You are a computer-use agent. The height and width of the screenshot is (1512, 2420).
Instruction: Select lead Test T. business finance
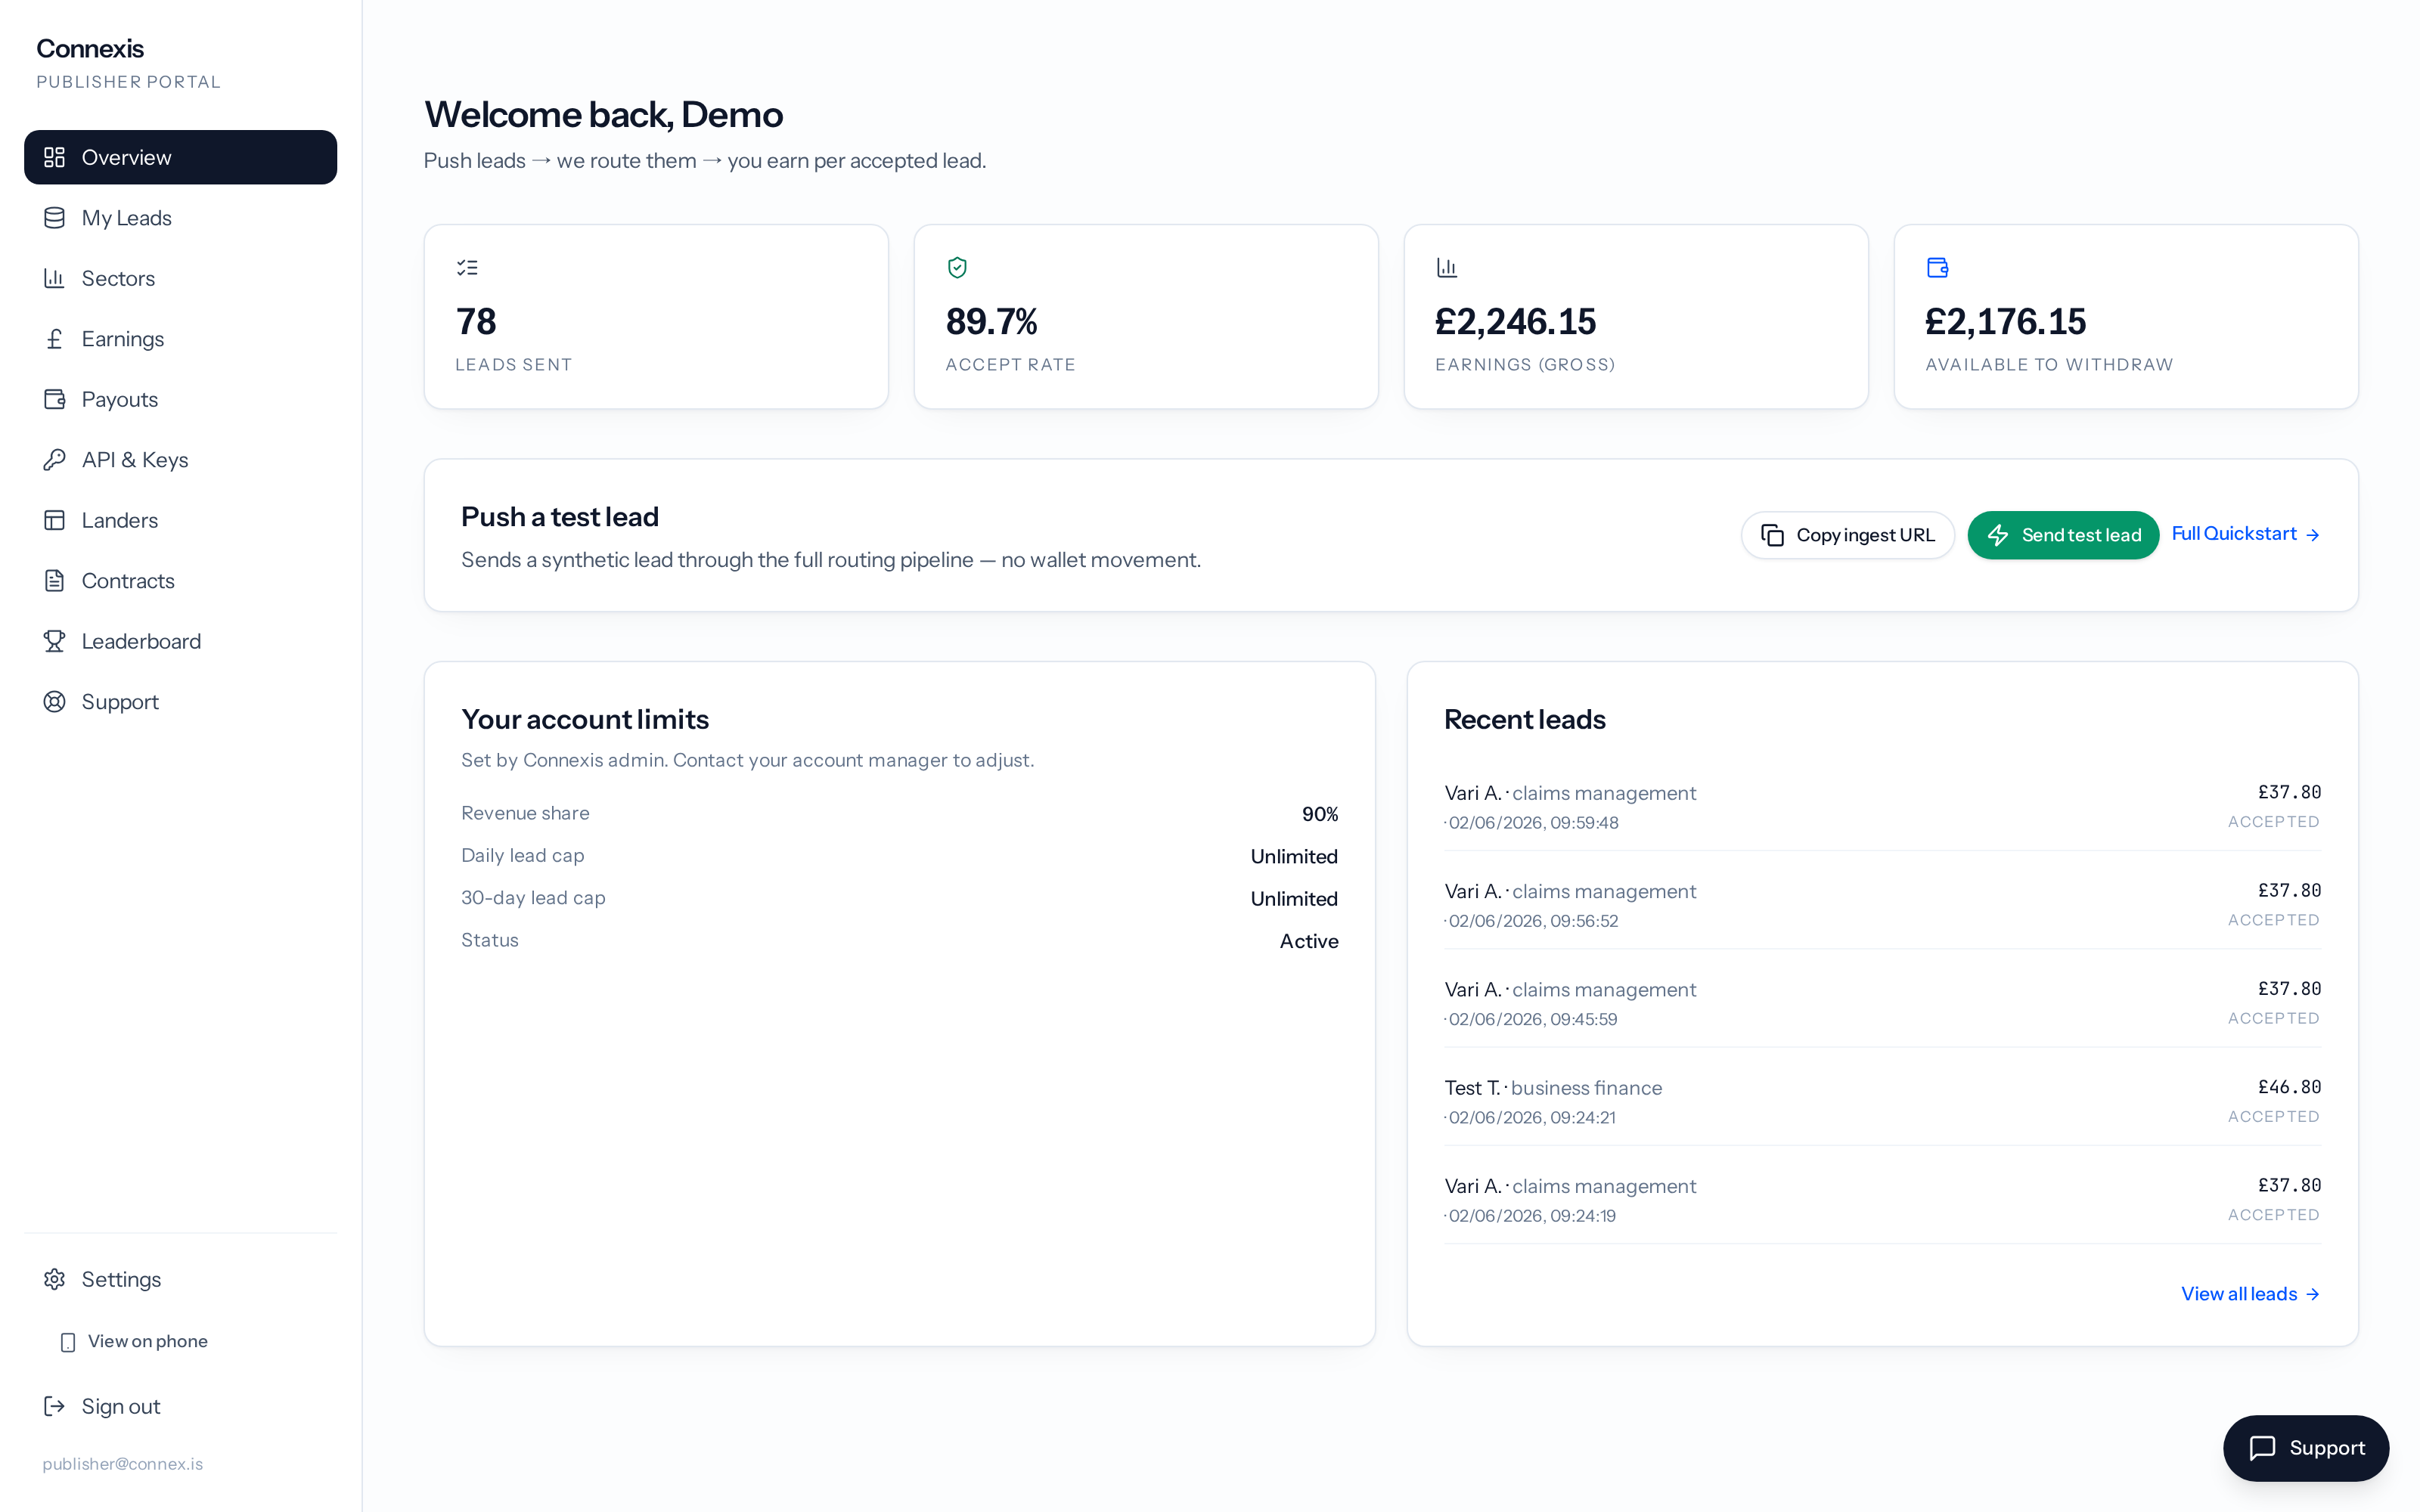coord(1882,1101)
